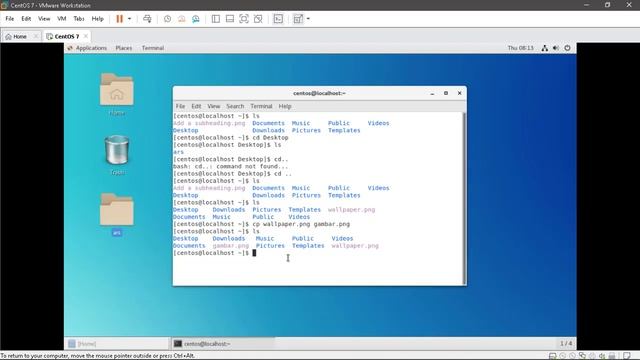Image resolution: width=640 pixels, height=360 pixels.
Task: Open the Terminal app menu in top bar
Action: (x=153, y=48)
